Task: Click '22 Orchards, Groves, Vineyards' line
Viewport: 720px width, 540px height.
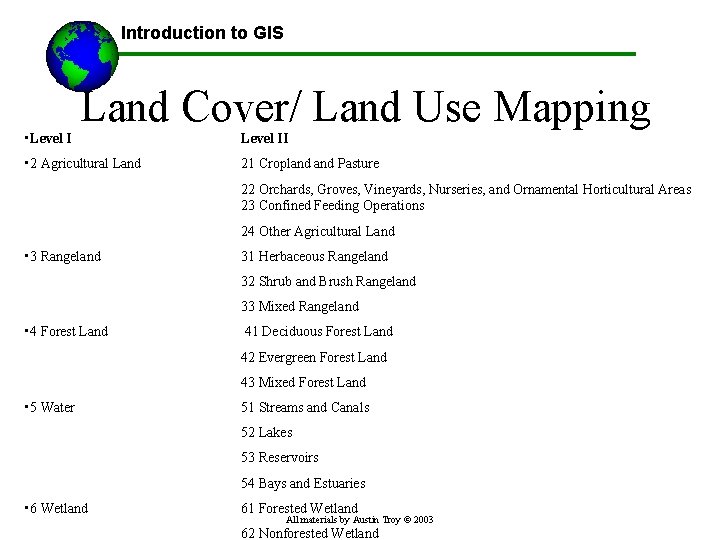Action: pyautogui.click(x=466, y=190)
